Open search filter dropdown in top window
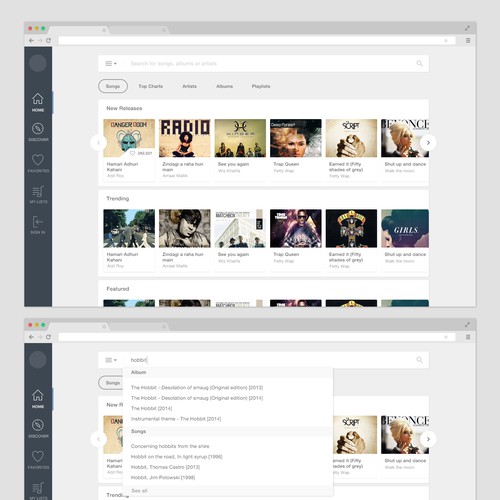This screenshot has height=500, width=500. (x=111, y=63)
